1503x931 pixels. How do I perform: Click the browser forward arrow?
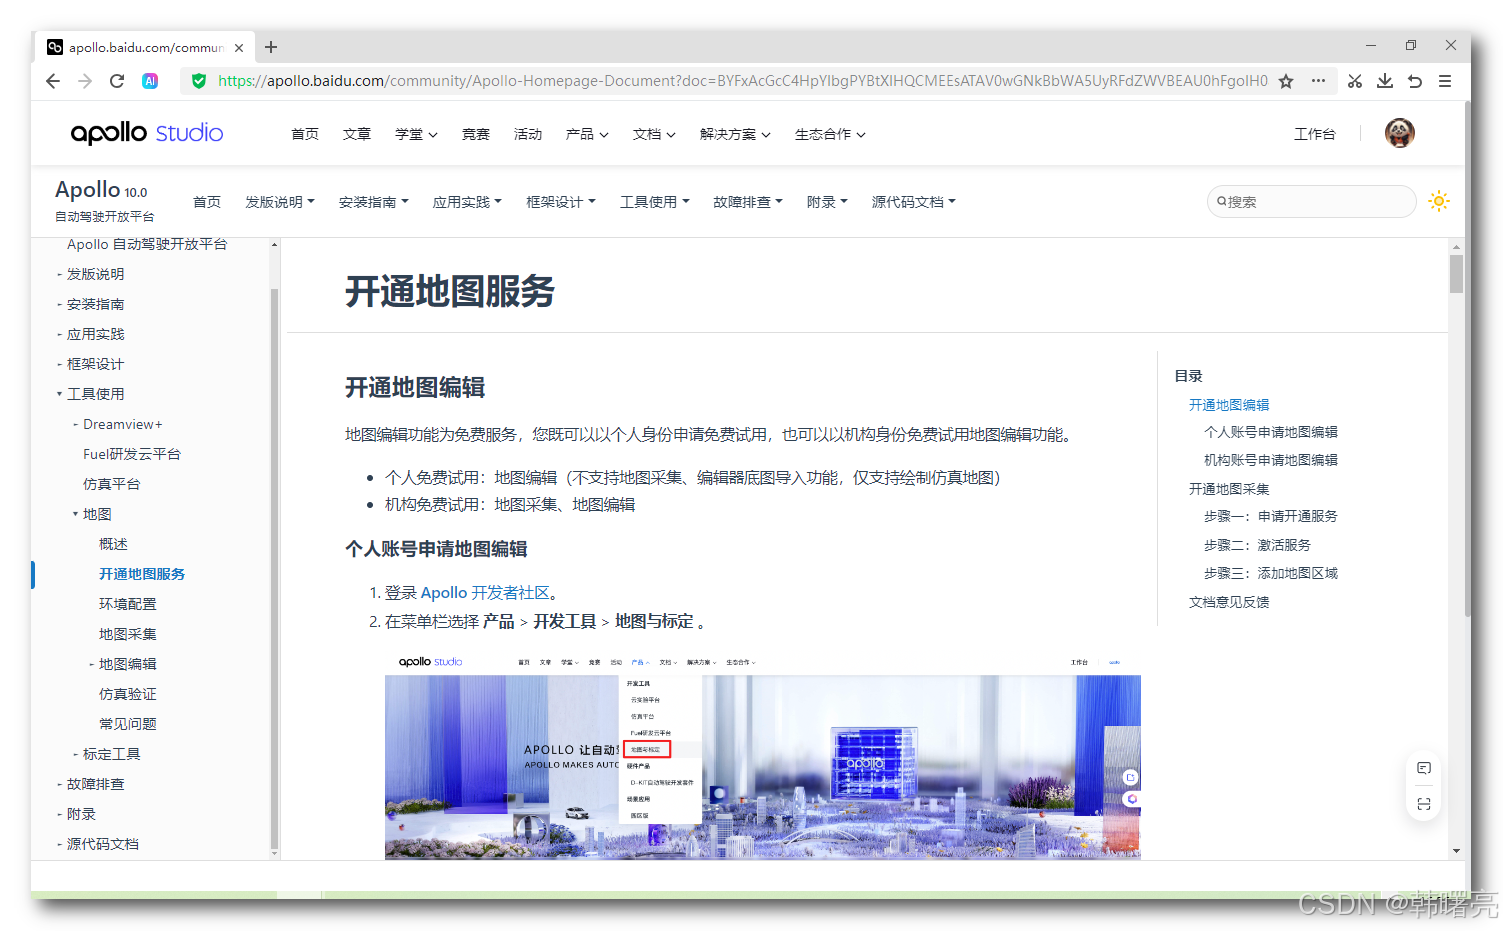click(x=85, y=81)
